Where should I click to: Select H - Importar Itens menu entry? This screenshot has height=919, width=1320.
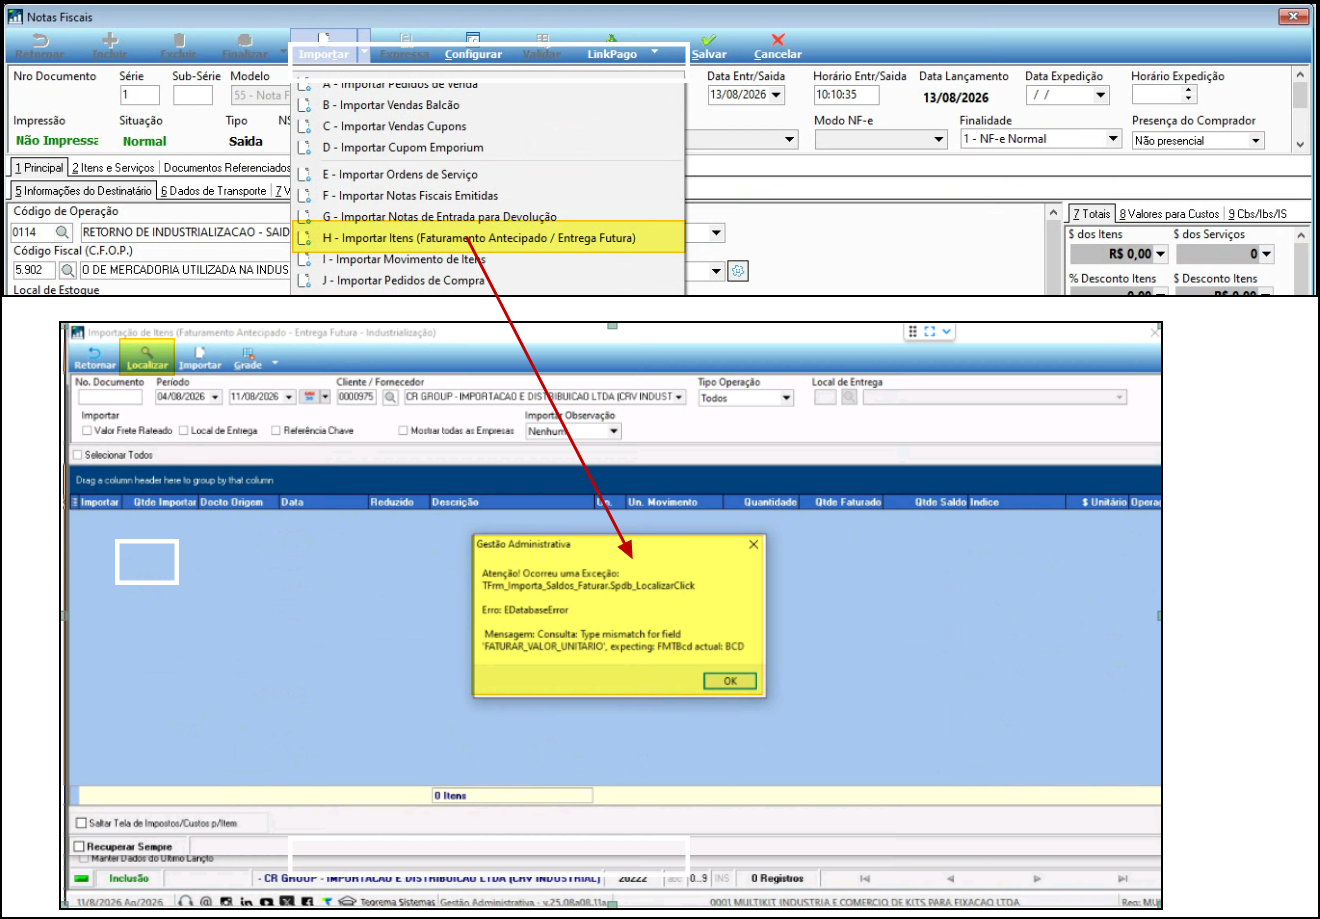coord(489,238)
